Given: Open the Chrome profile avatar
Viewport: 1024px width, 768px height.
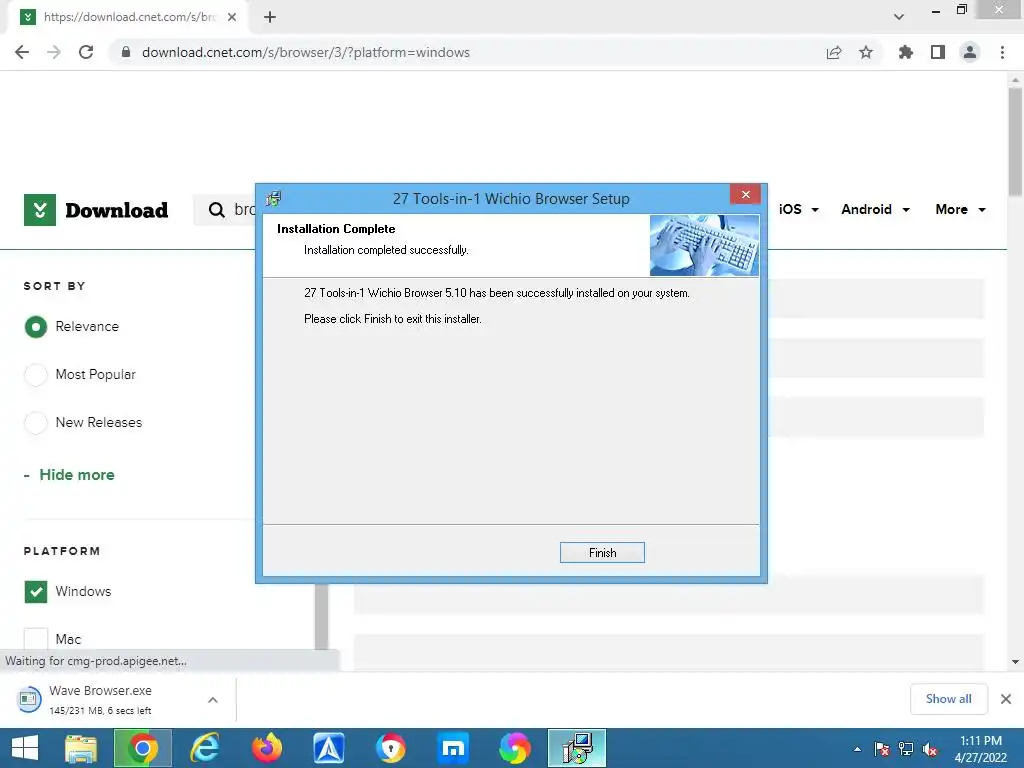Looking at the screenshot, I should coord(970,52).
